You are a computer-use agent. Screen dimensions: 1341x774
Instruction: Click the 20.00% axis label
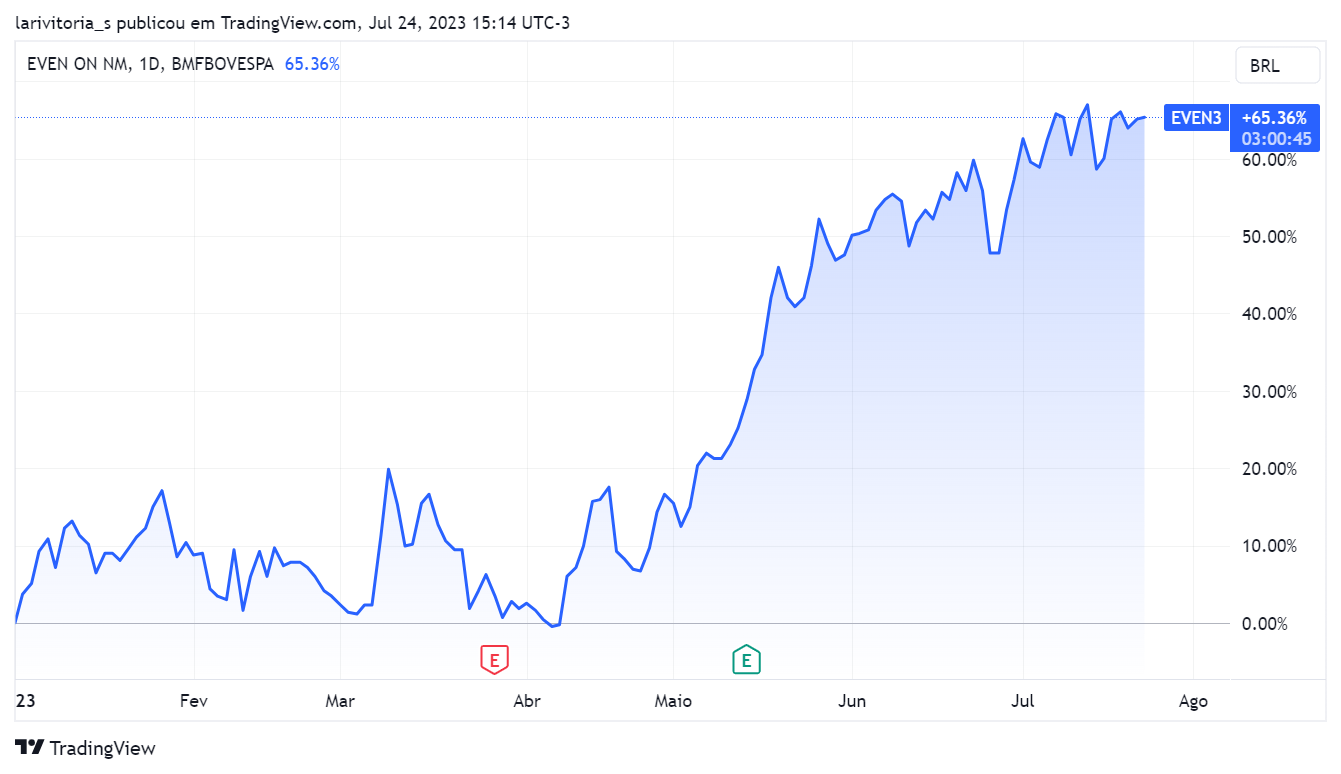[1267, 469]
